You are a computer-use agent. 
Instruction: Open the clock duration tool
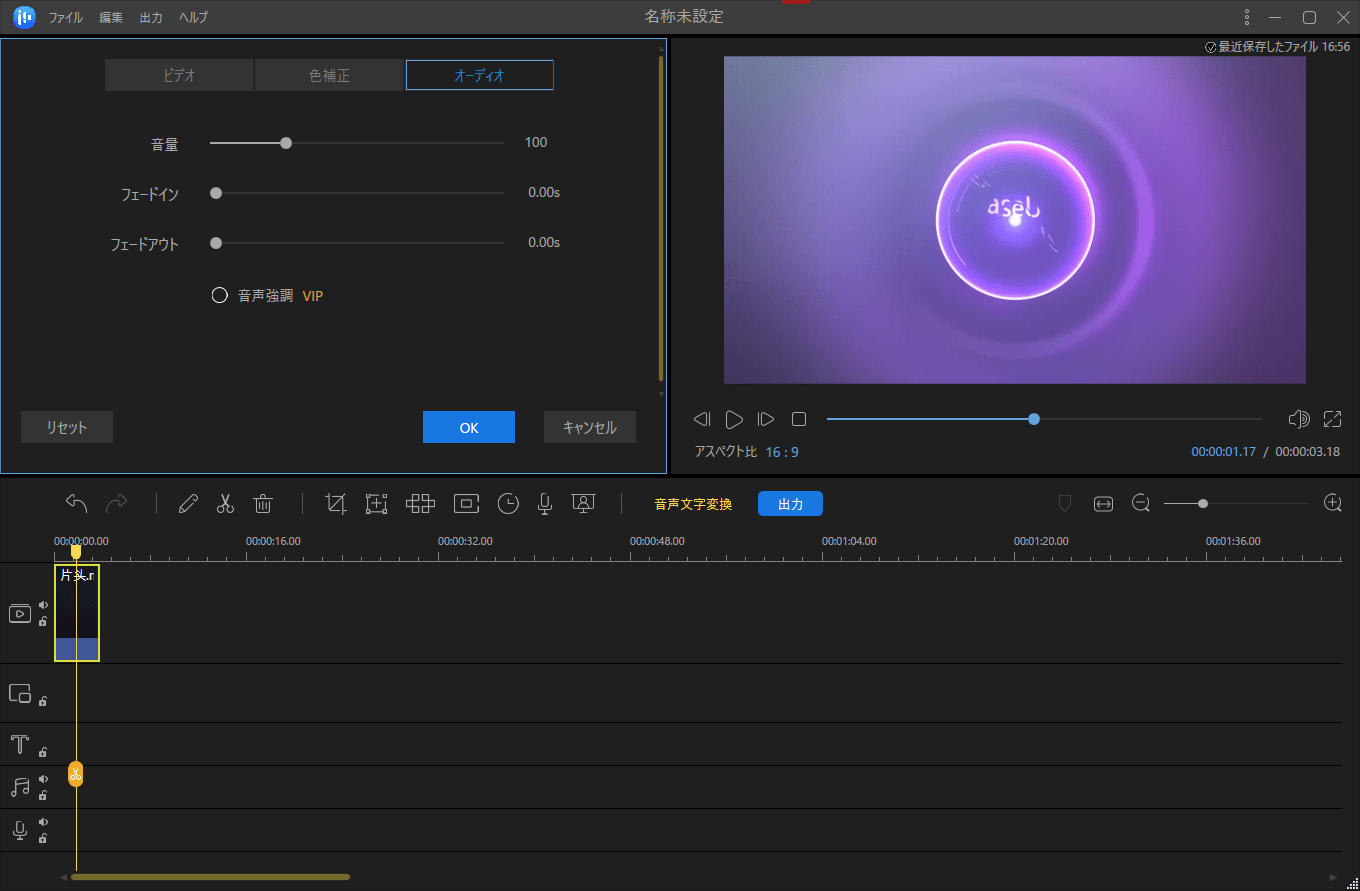tap(508, 504)
